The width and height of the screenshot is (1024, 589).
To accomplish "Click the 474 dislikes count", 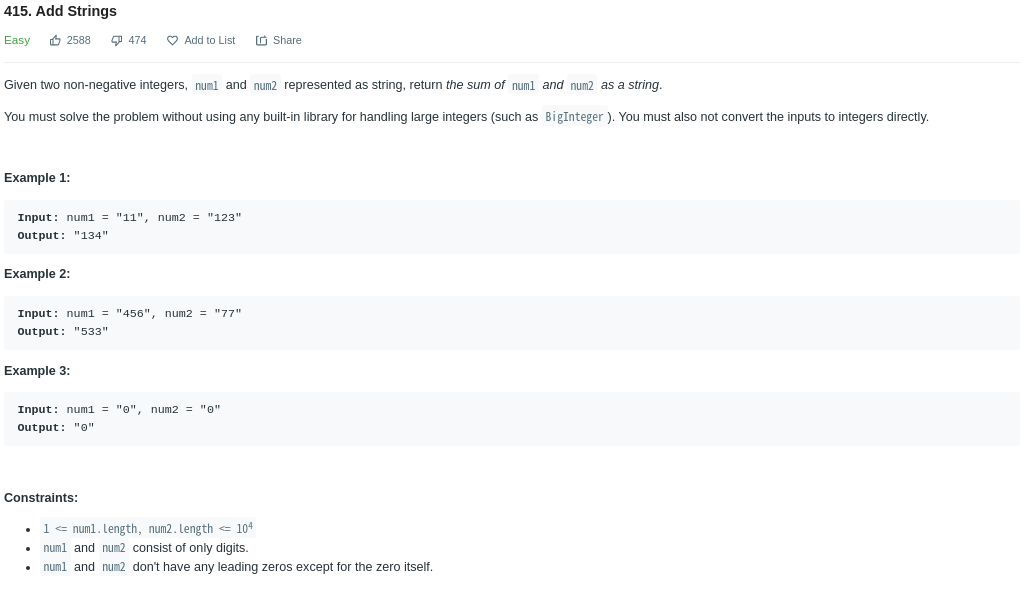I will pyautogui.click(x=137, y=40).
